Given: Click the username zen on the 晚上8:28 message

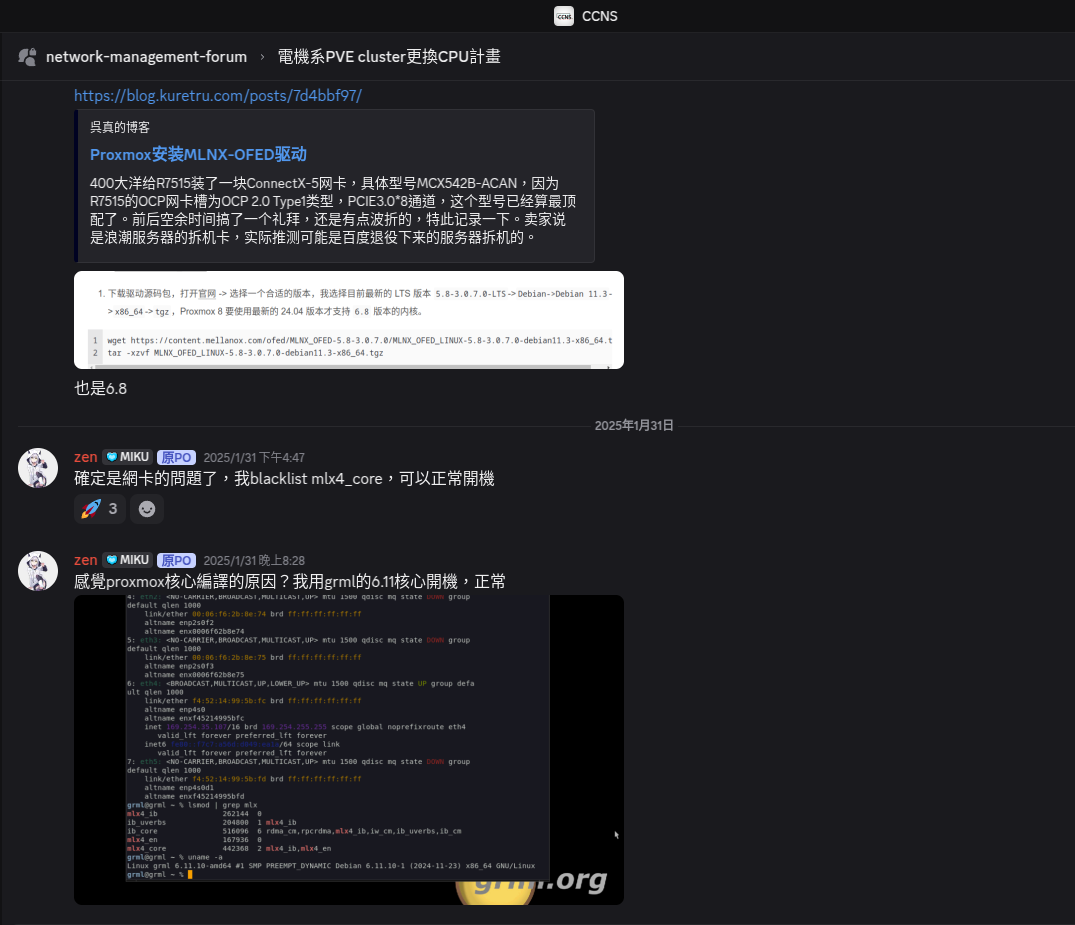Looking at the screenshot, I should tap(86, 560).
